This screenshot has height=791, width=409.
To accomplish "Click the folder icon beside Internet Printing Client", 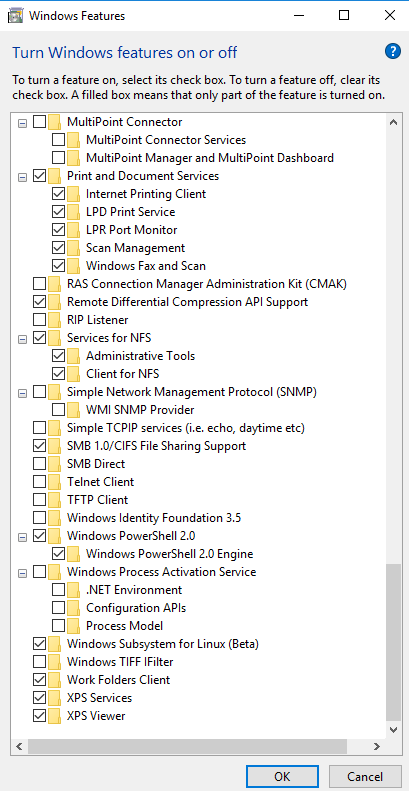I will pyautogui.click(x=74, y=194).
